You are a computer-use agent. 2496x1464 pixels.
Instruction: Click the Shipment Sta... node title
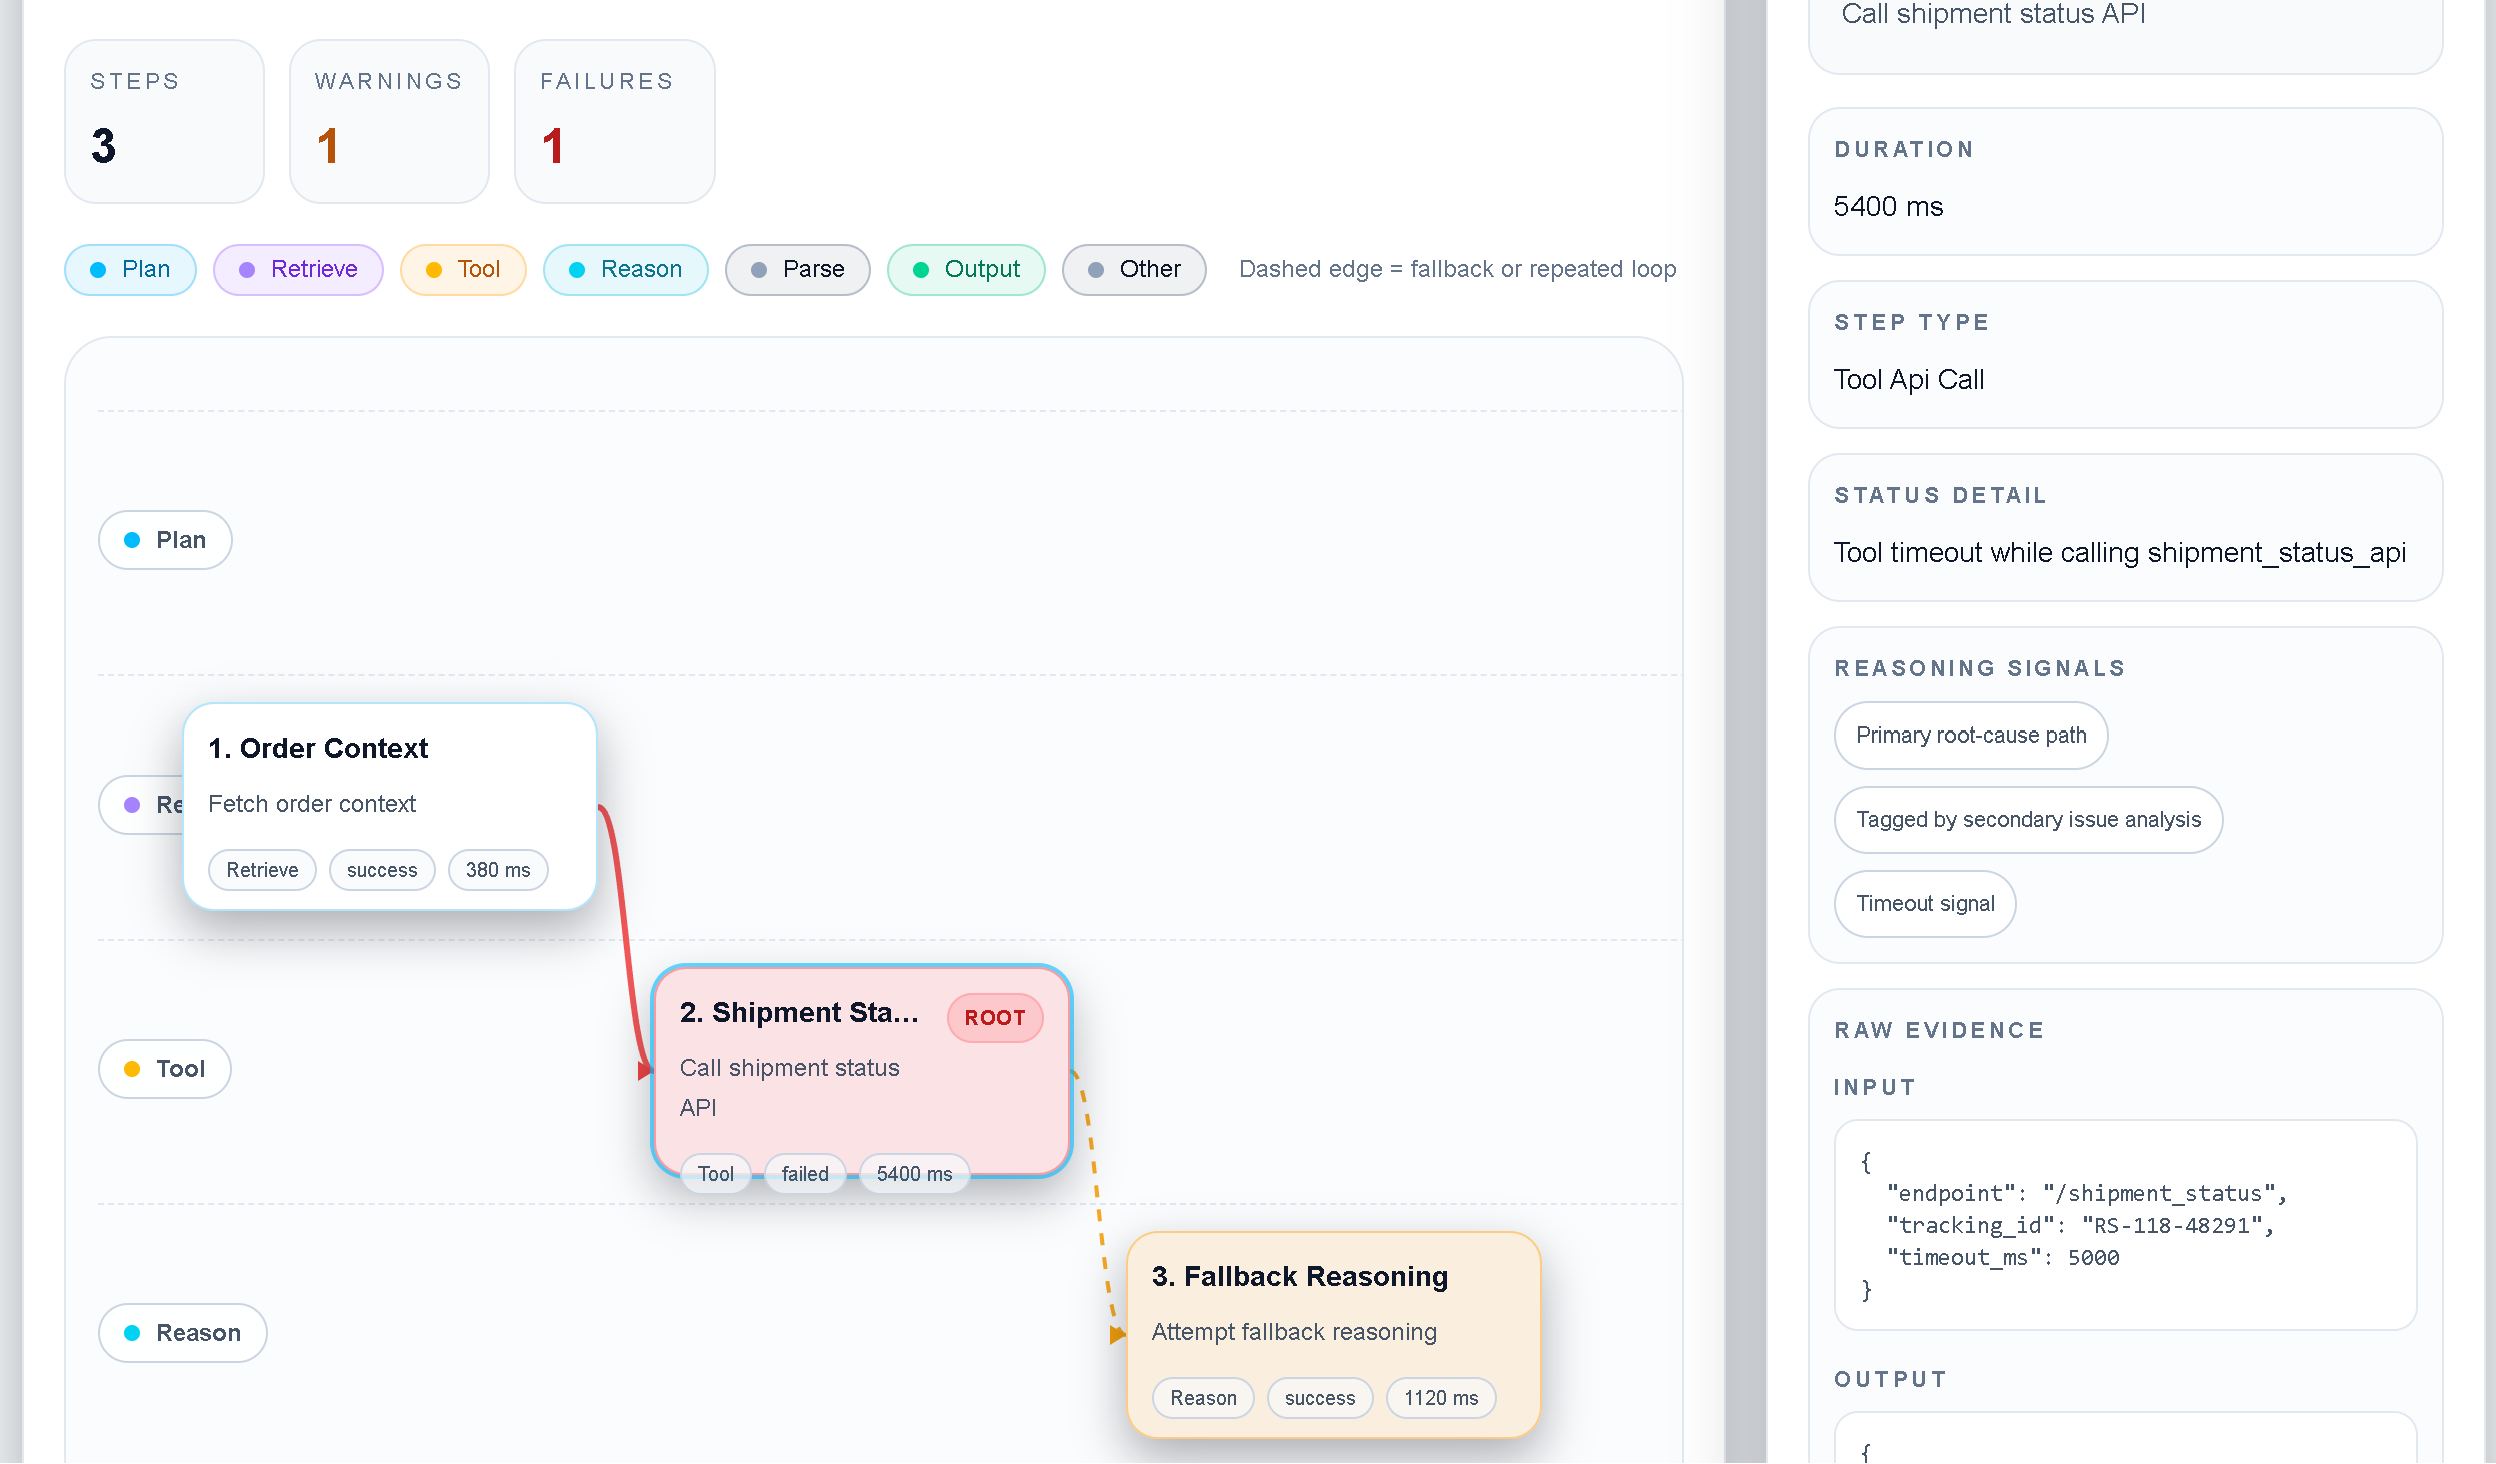799,1012
